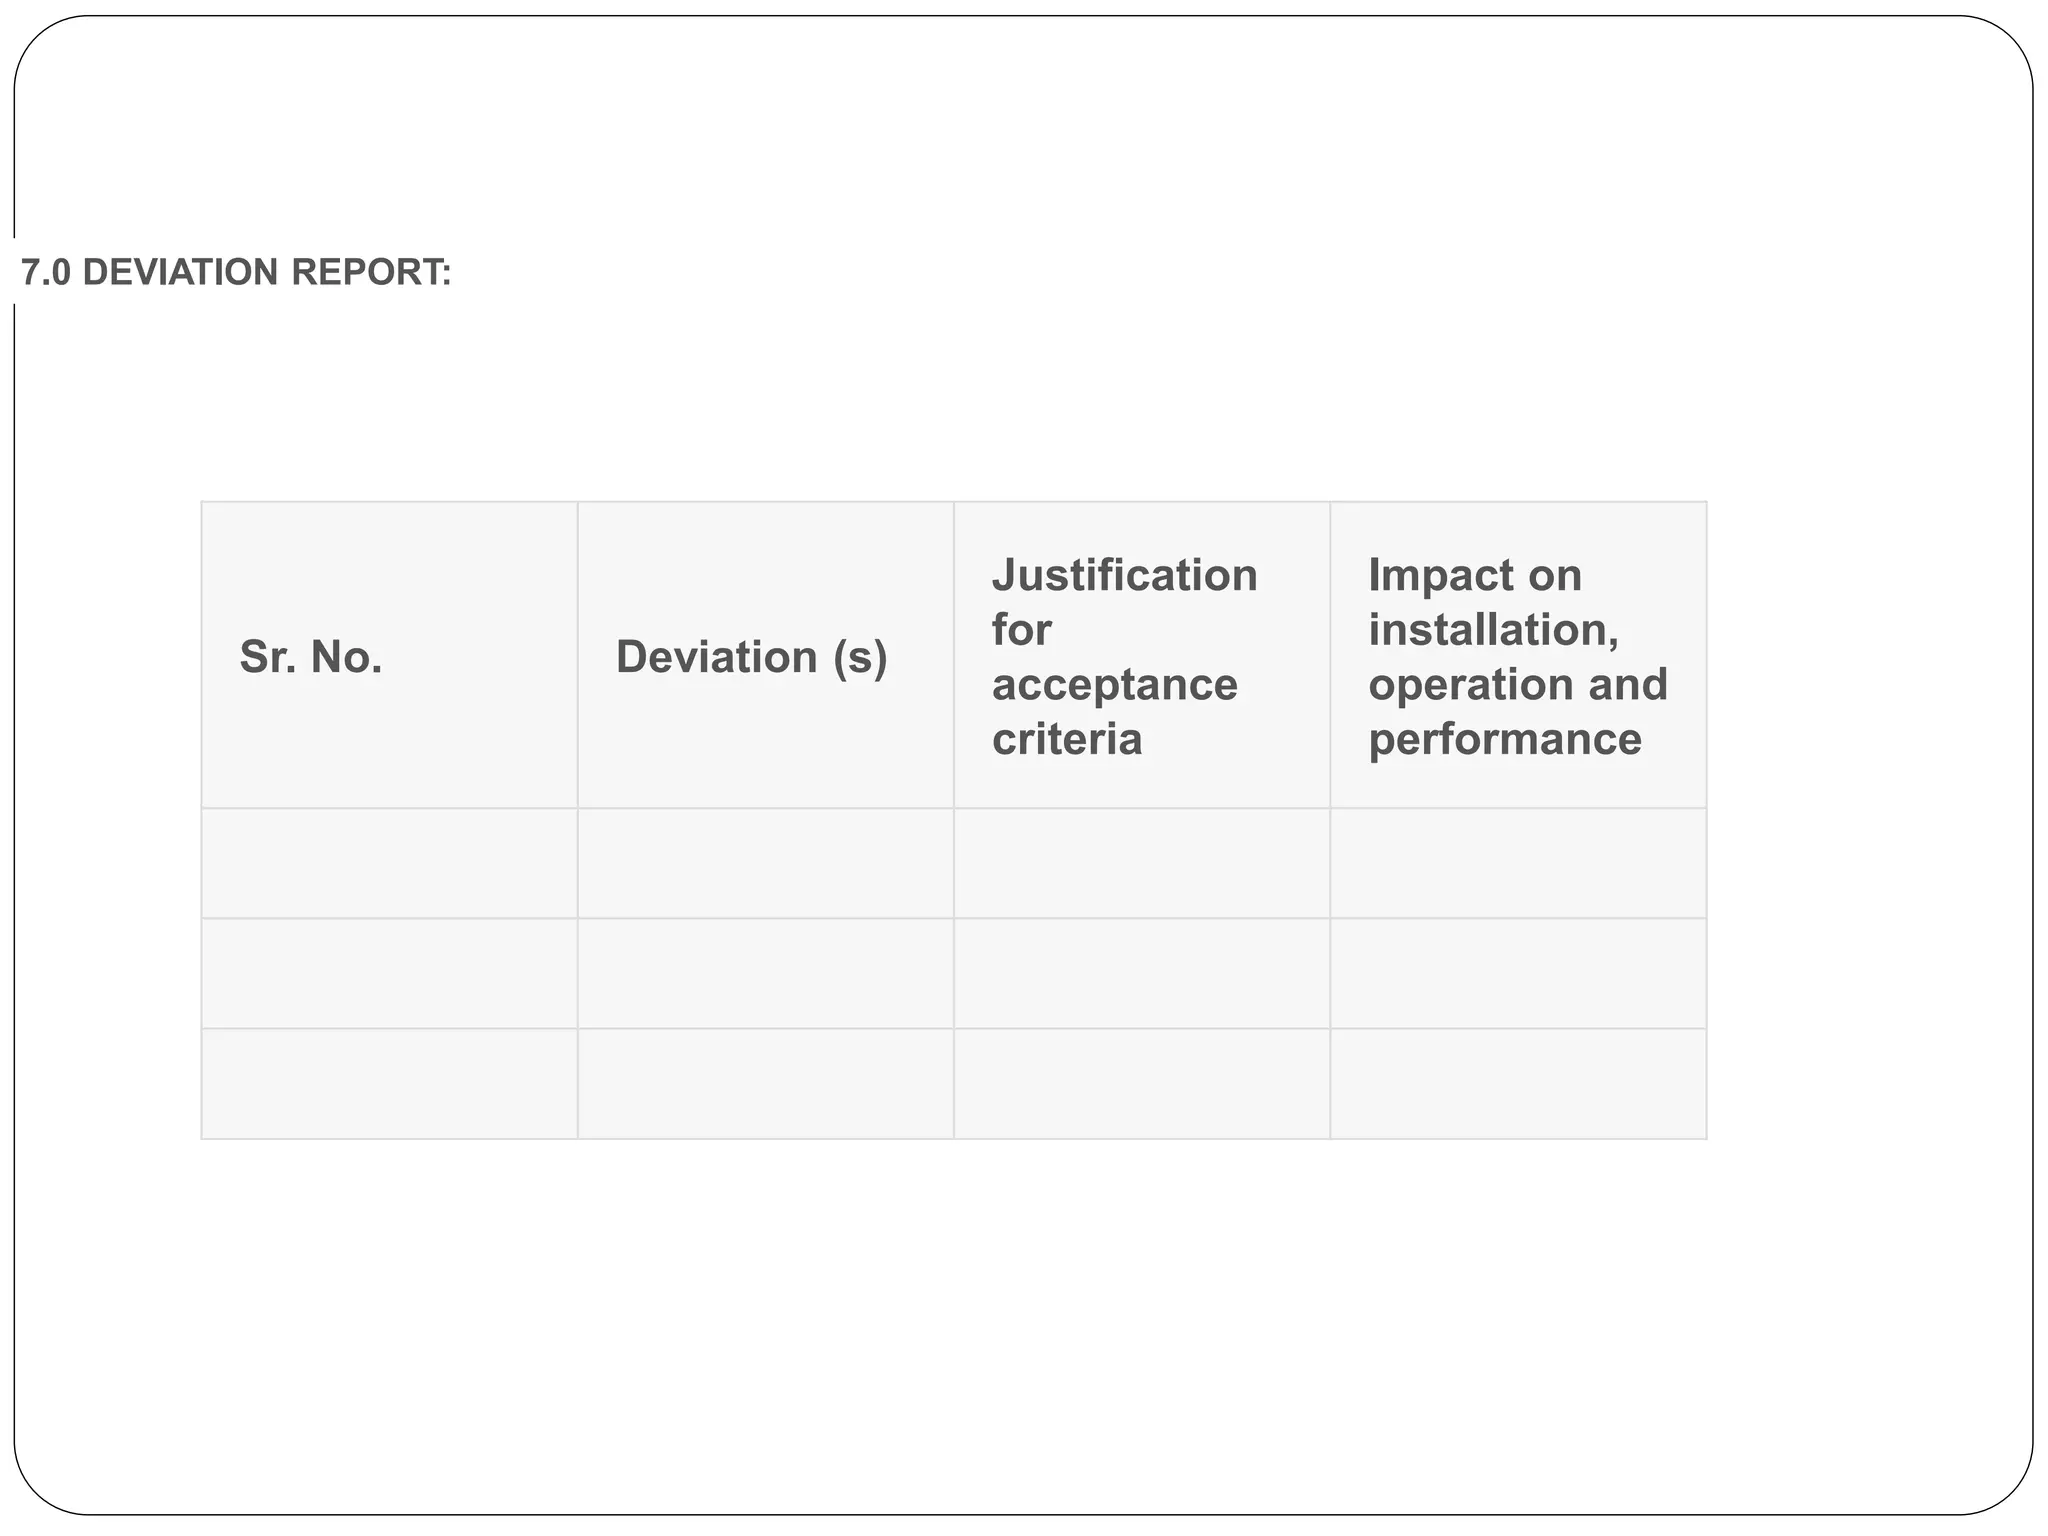Click last row's 'Sr. No.' cell
Viewport: 2048px width, 1536px height.
click(389, 1083)
